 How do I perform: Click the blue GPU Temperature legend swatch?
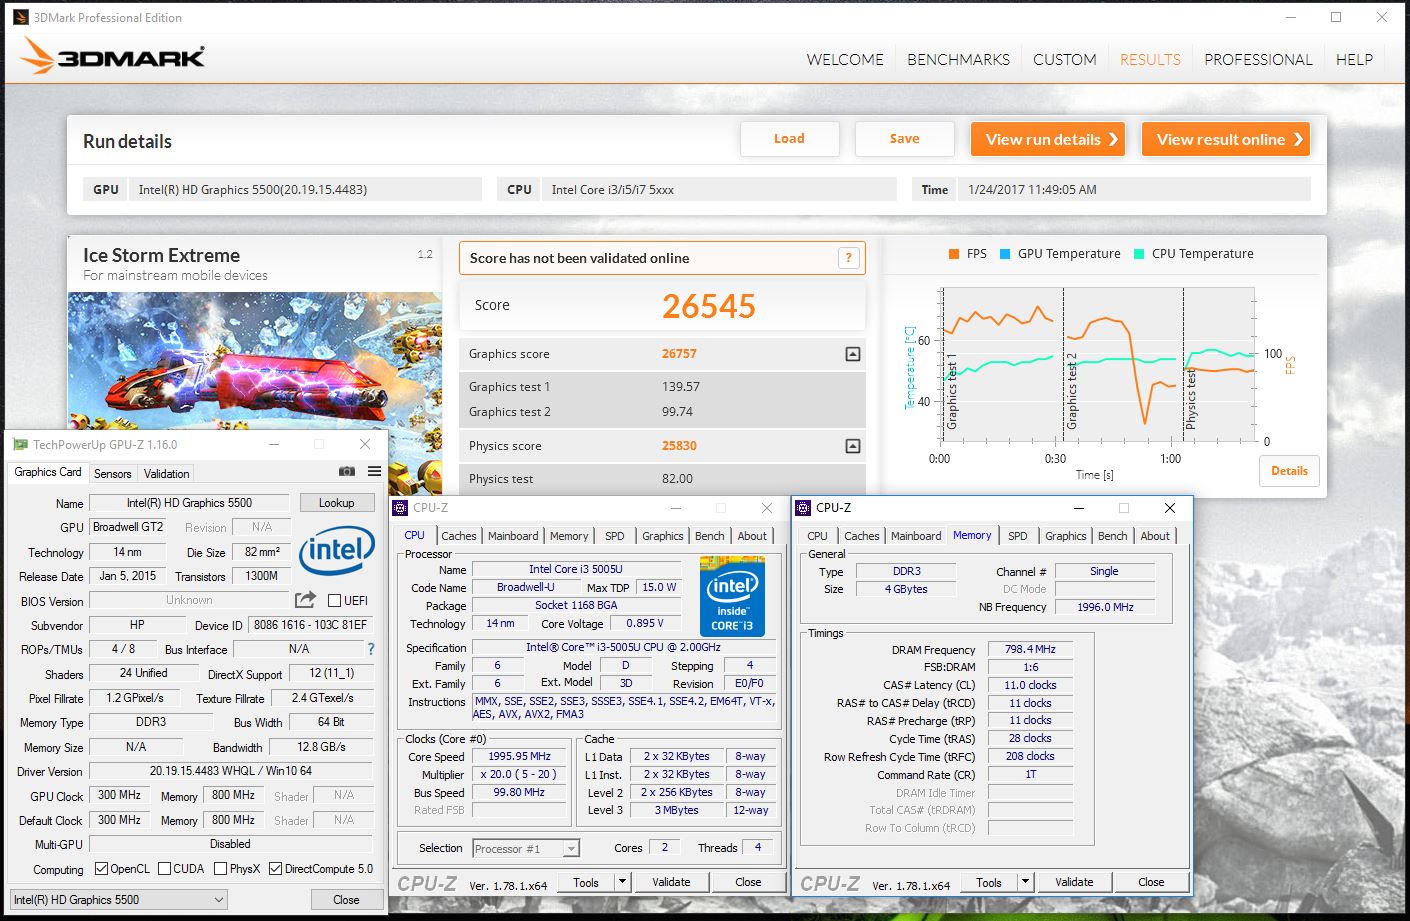tap(1005, 254)
